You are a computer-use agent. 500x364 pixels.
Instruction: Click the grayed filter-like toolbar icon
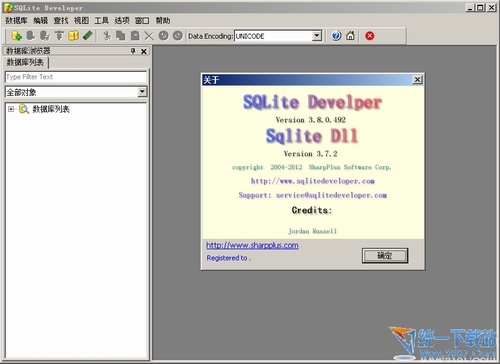point(59,36)
